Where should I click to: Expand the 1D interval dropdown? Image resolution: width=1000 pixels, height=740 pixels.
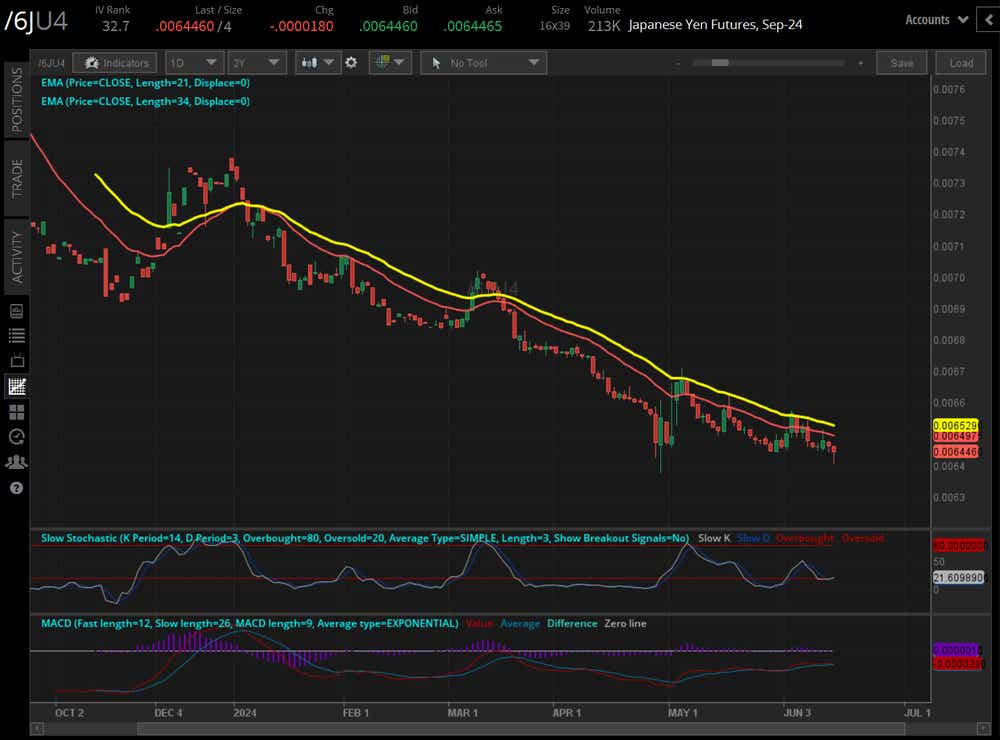[x=194, y=63]
